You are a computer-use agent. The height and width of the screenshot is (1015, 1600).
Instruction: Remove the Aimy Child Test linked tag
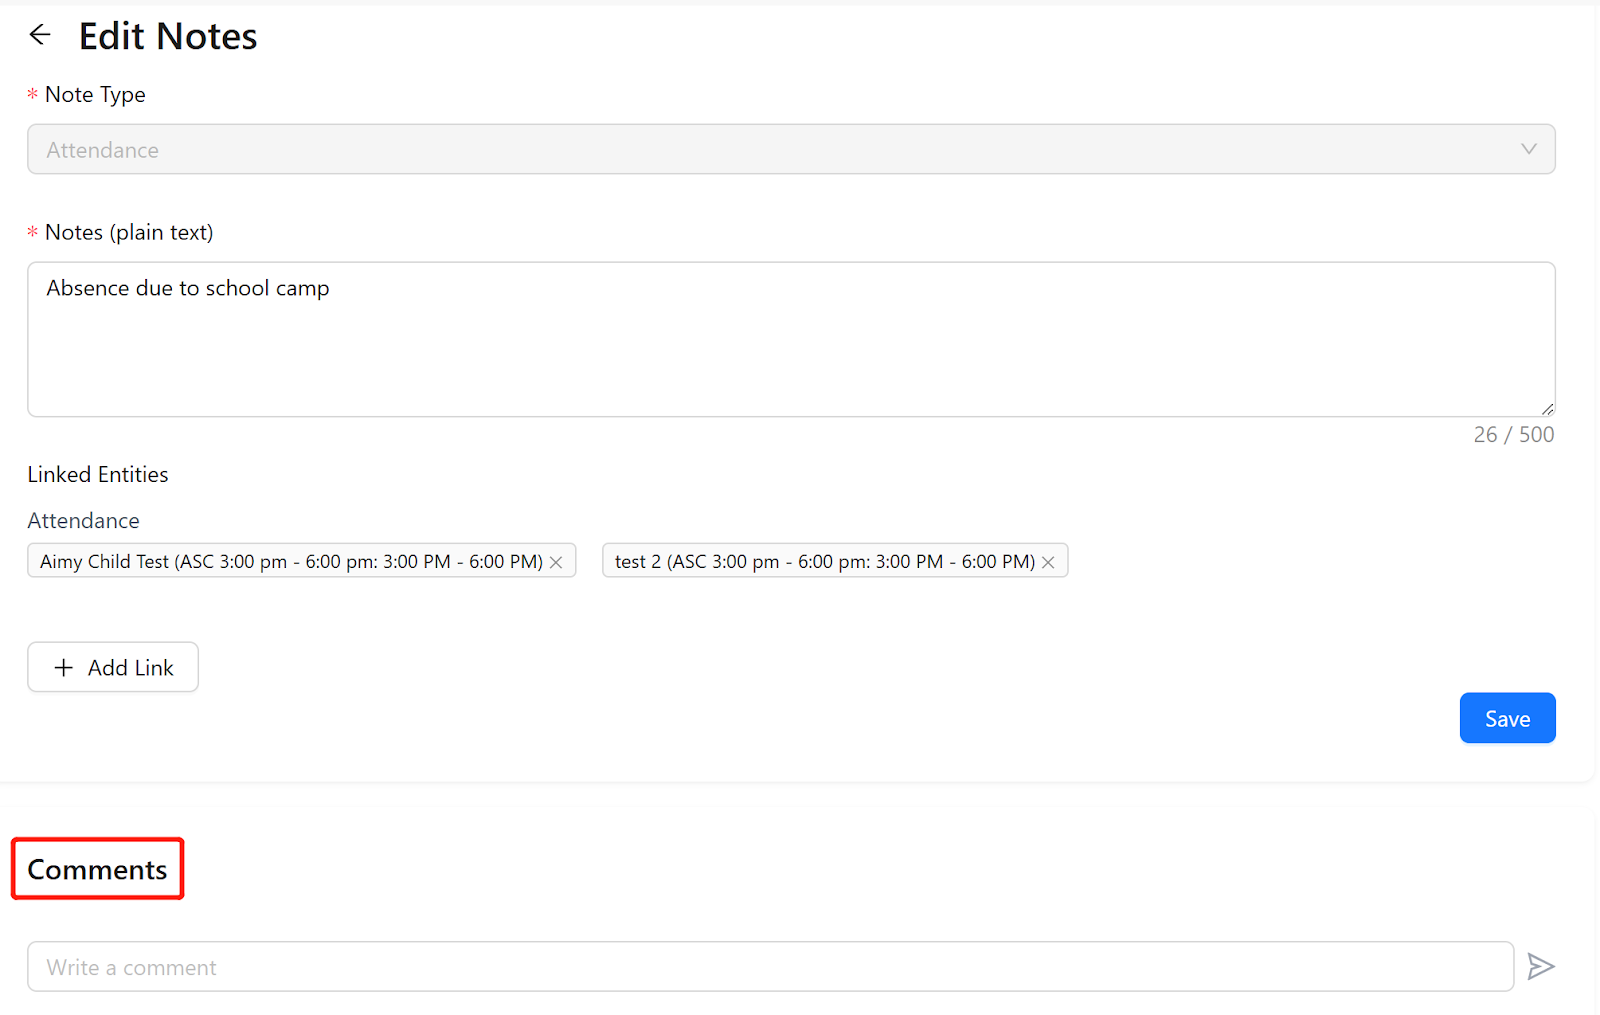pos(557,562)
